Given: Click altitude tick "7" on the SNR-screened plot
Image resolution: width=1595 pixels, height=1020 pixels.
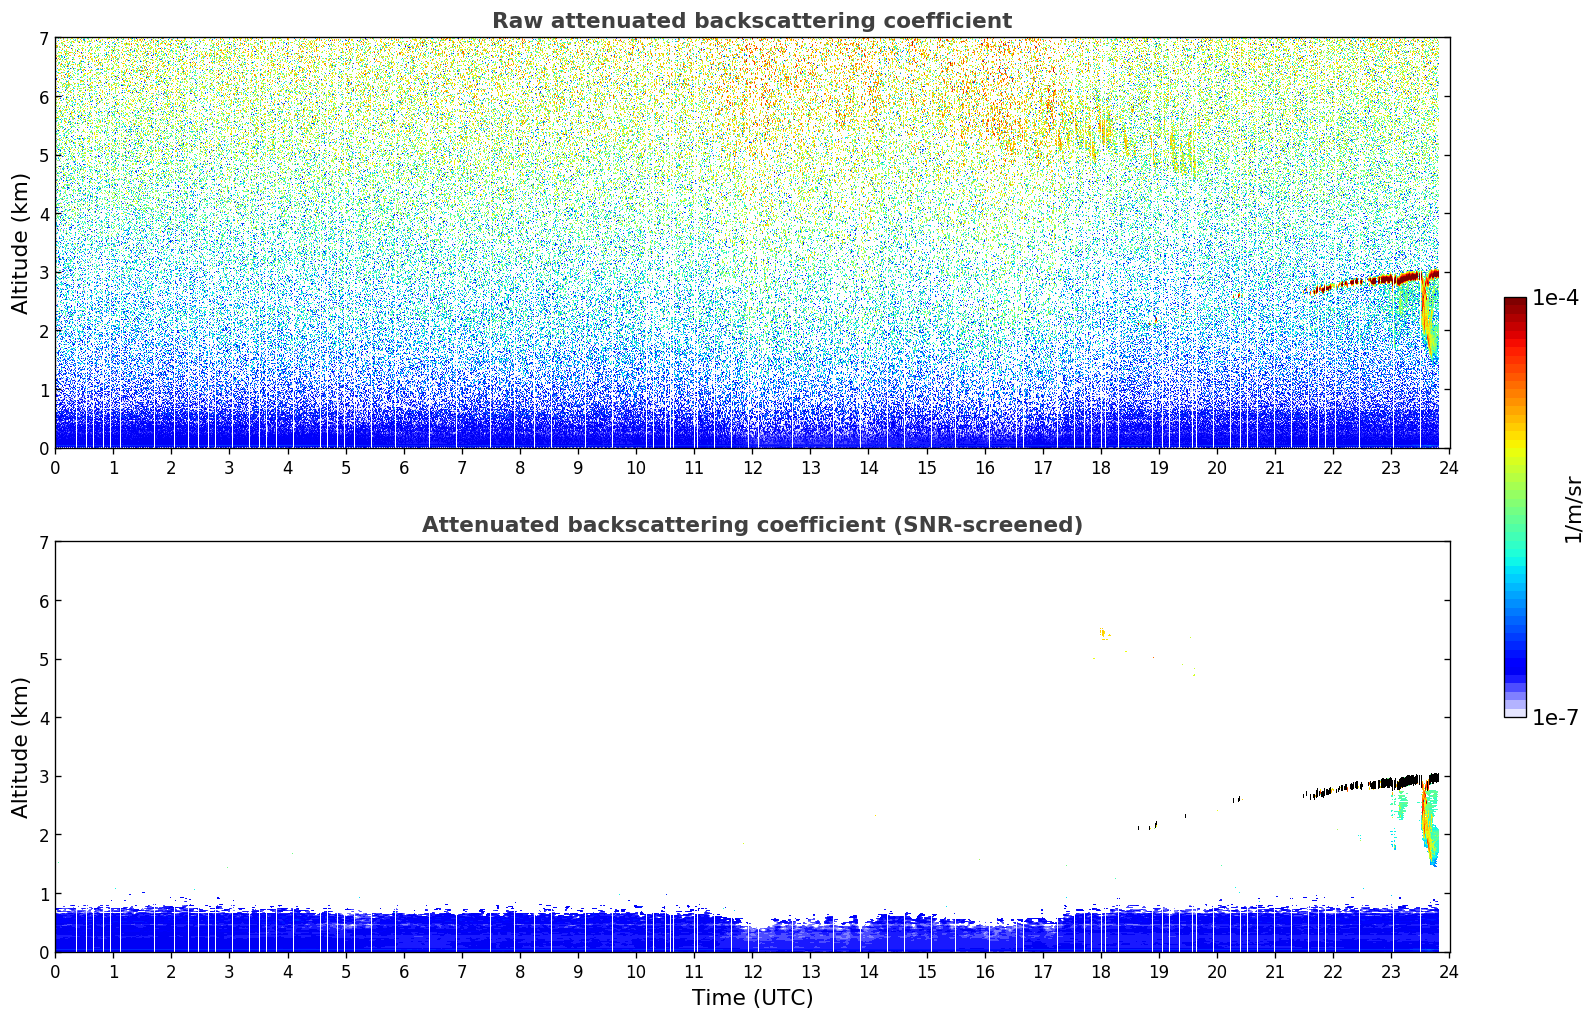Looking at the screenshot, I should (44, 542).
